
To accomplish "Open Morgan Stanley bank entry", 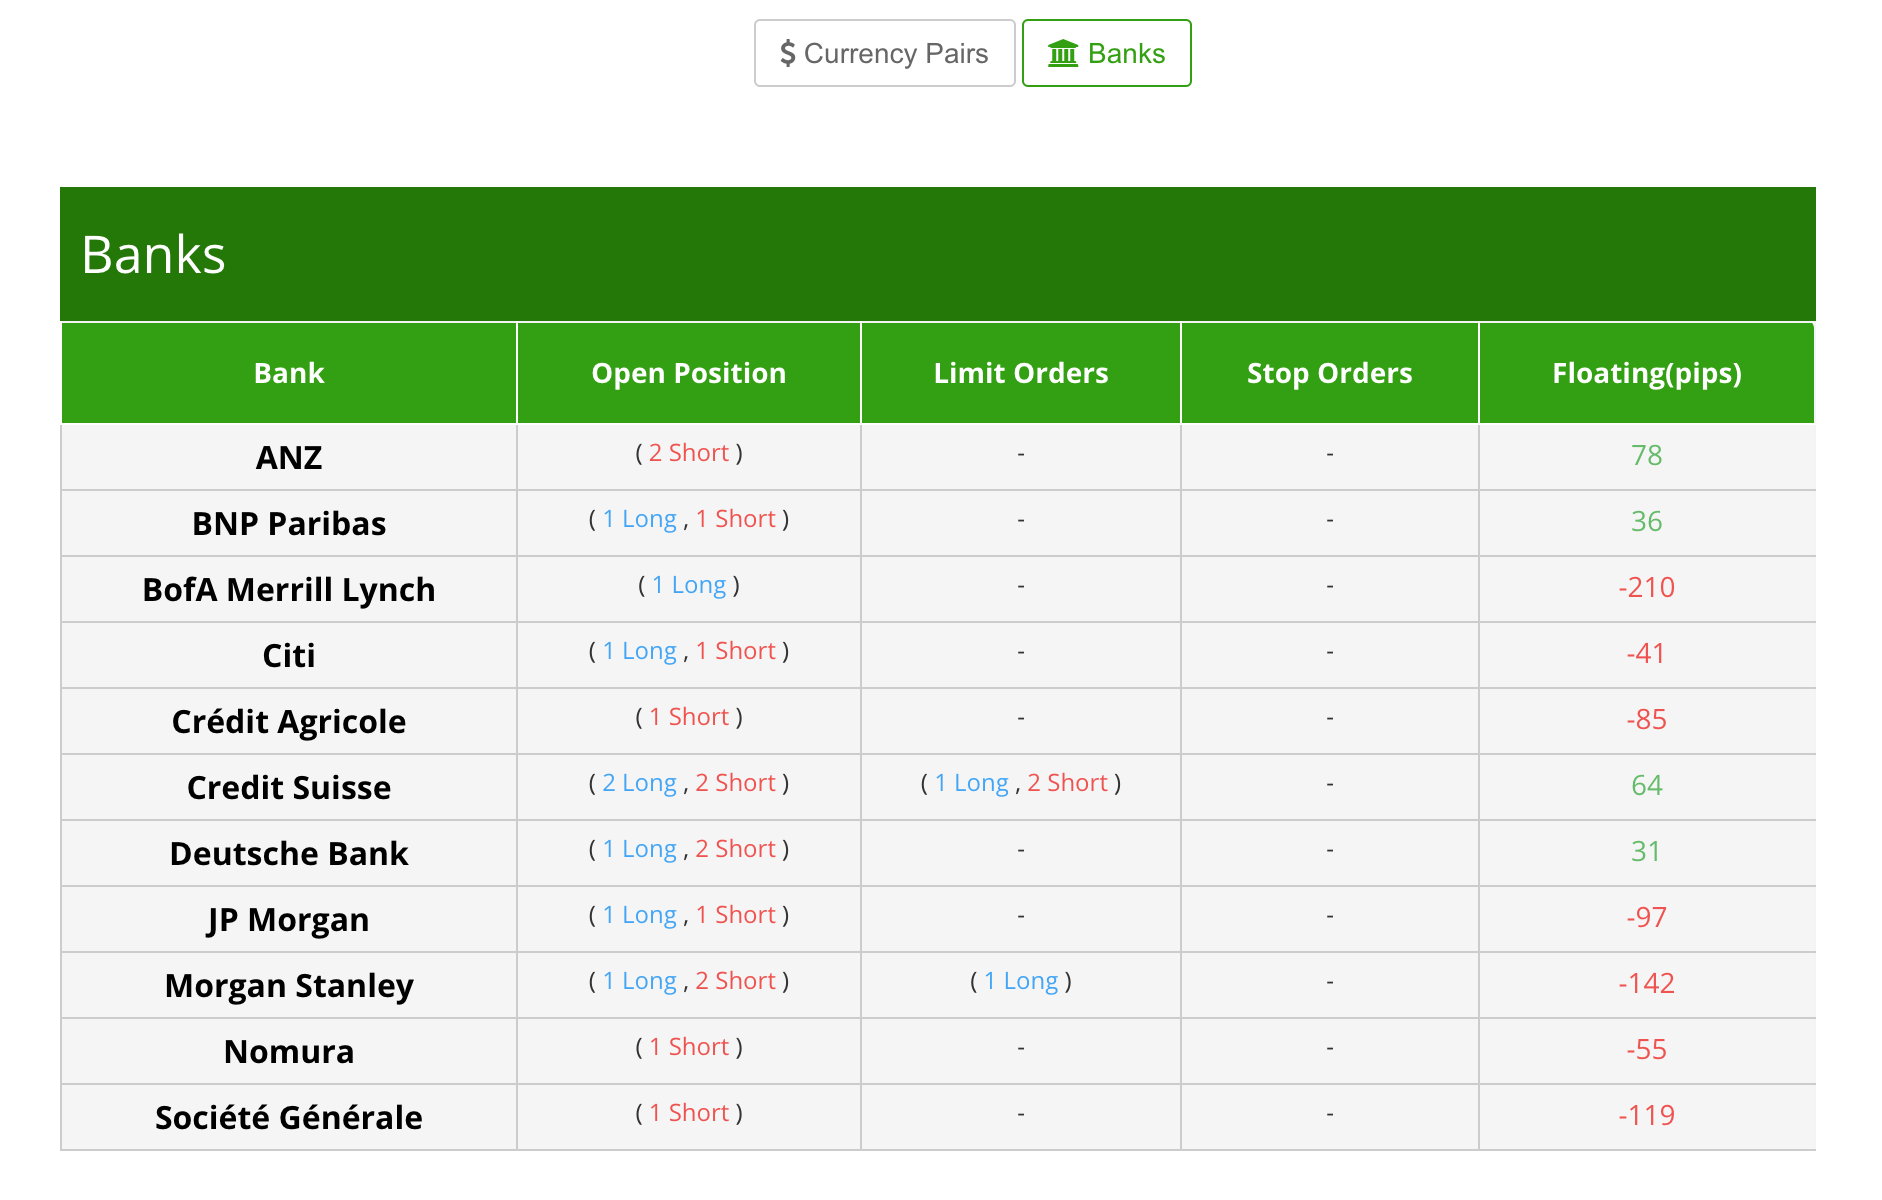I will point(289,985).
